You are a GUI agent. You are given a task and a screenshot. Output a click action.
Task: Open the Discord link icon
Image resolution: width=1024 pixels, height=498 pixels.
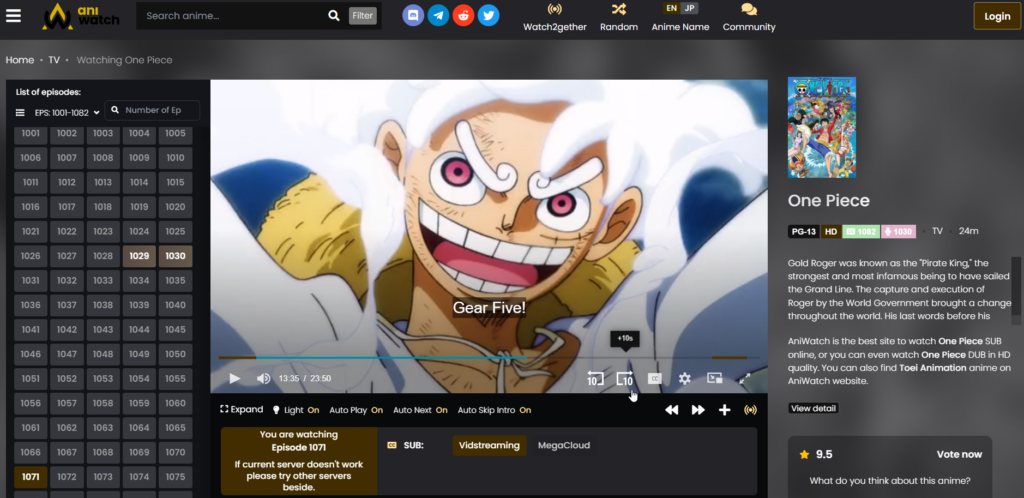pos(413,15)
